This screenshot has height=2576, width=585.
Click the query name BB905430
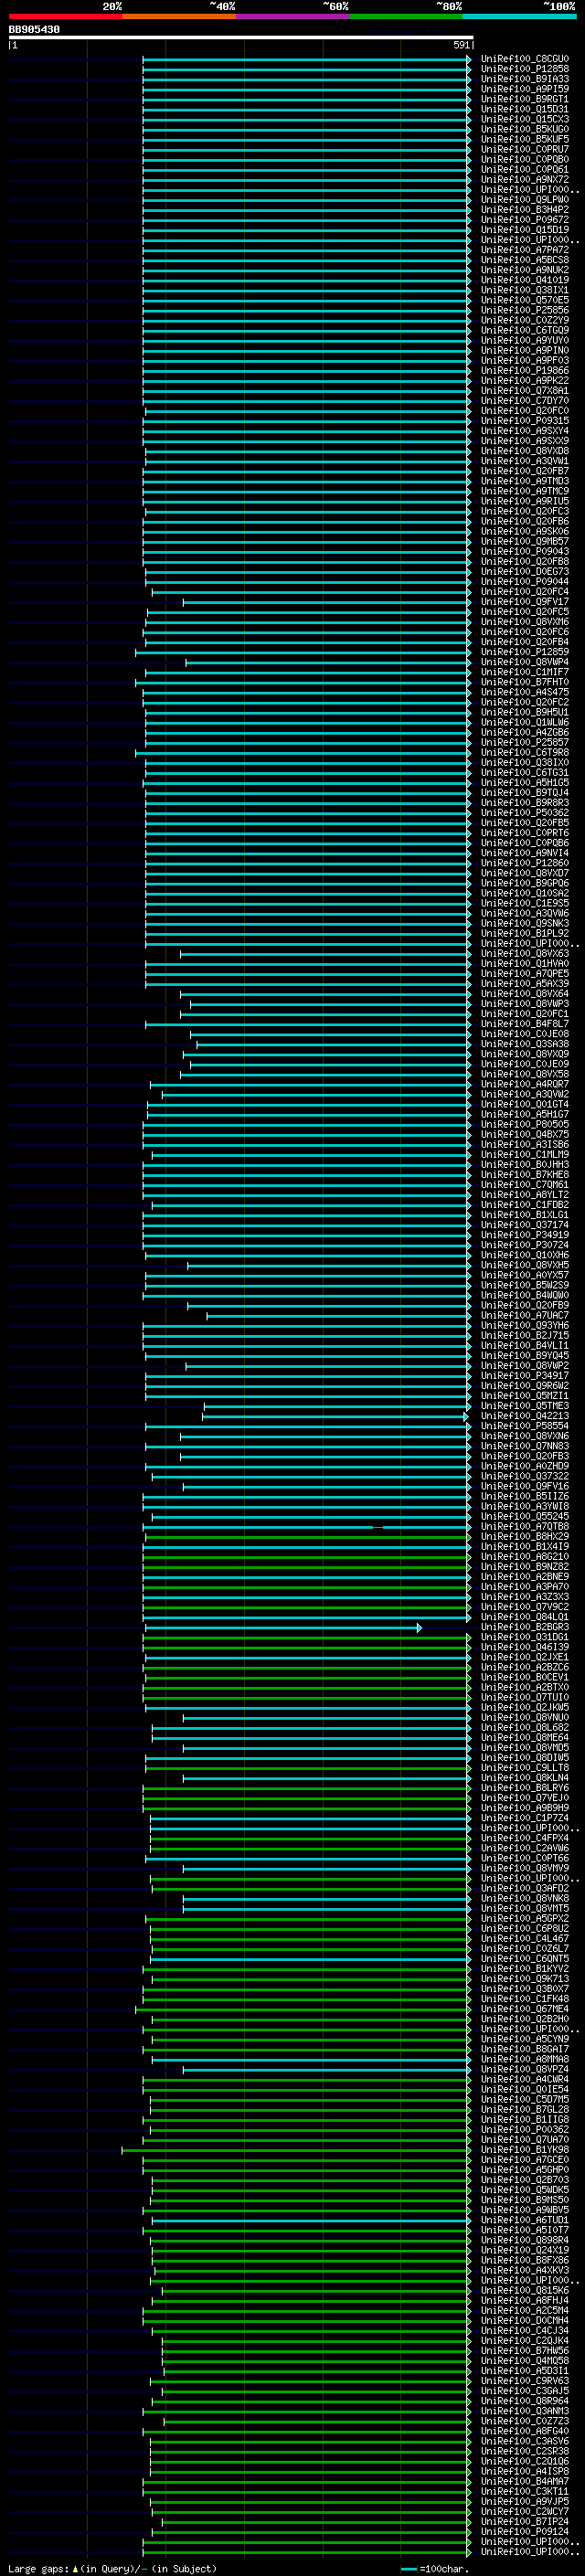click(x=34, y=30)
